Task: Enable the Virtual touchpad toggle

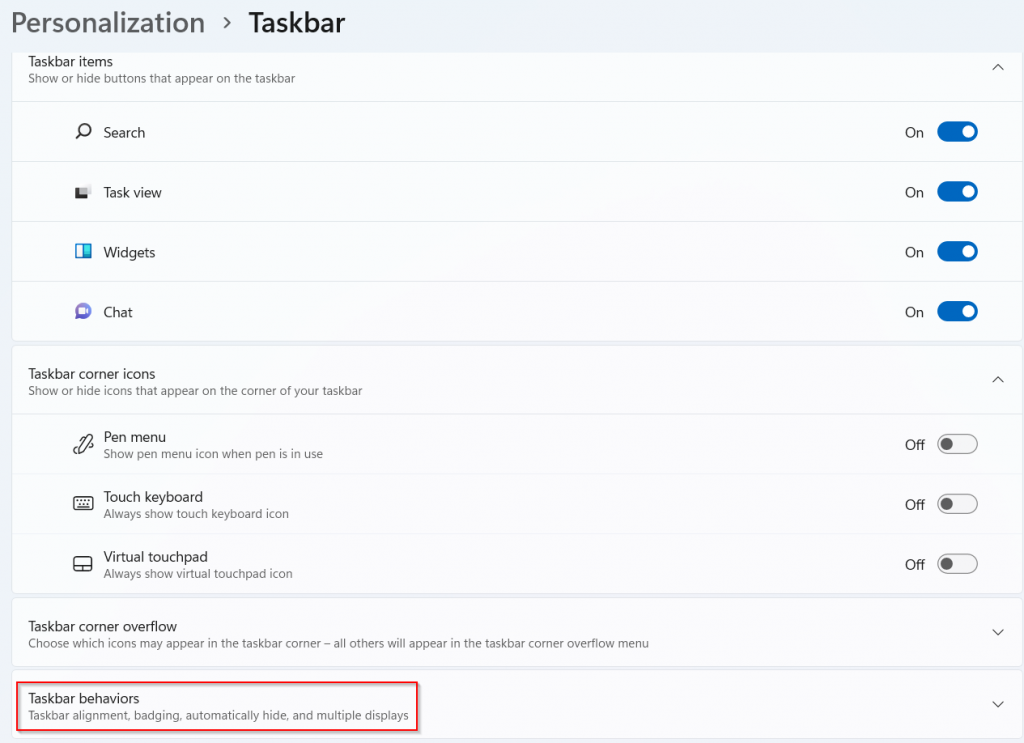Action: [x=957, y=564]
